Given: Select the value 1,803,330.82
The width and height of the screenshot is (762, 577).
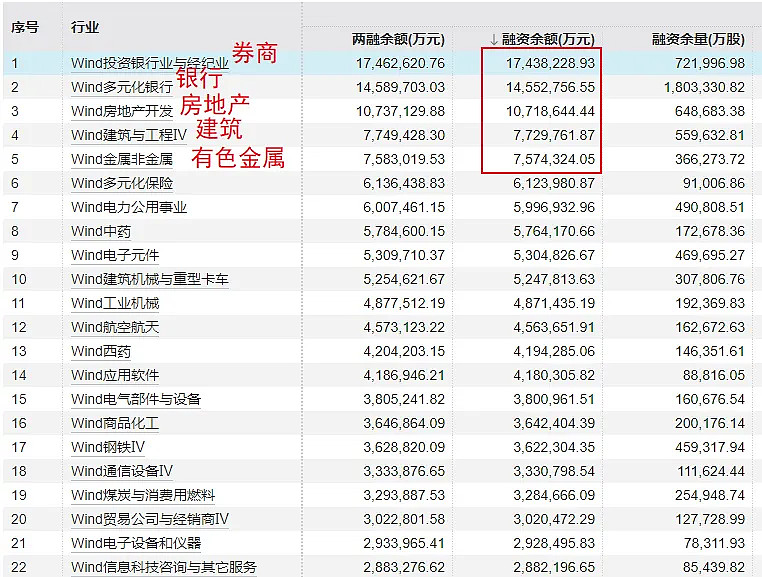Looking at the screenshot, I should tap(704, 87).
